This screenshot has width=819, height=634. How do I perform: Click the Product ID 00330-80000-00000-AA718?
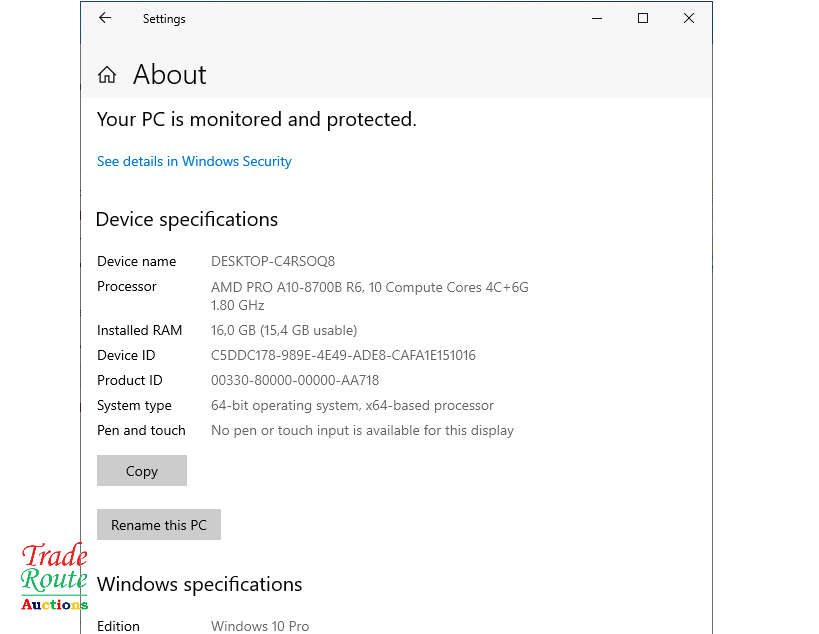pyautogui.click(x=295, y=380)
